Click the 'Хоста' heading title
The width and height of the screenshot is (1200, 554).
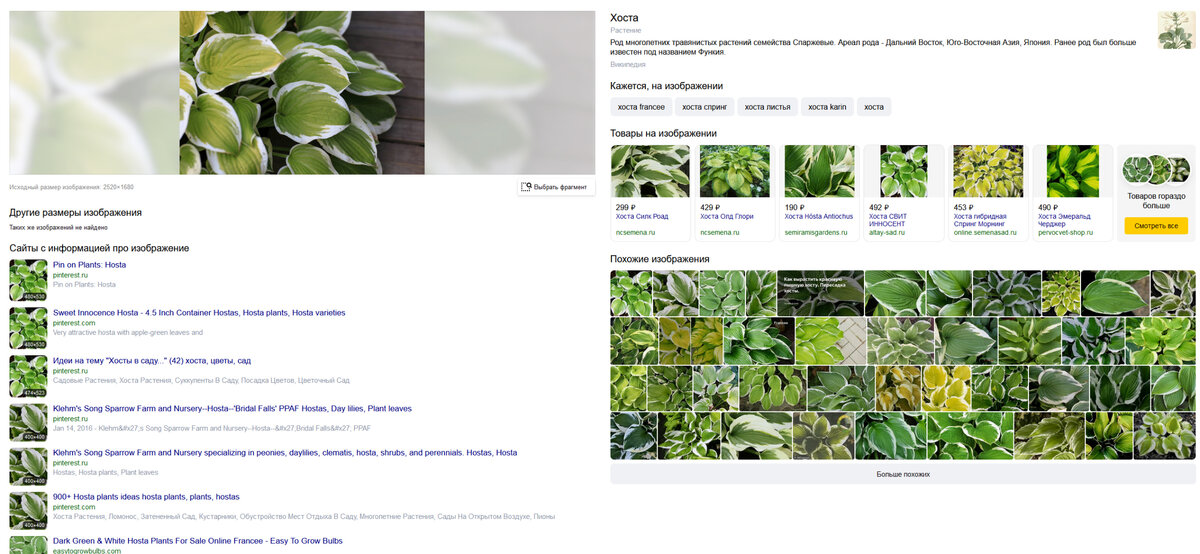pos(624,18)
